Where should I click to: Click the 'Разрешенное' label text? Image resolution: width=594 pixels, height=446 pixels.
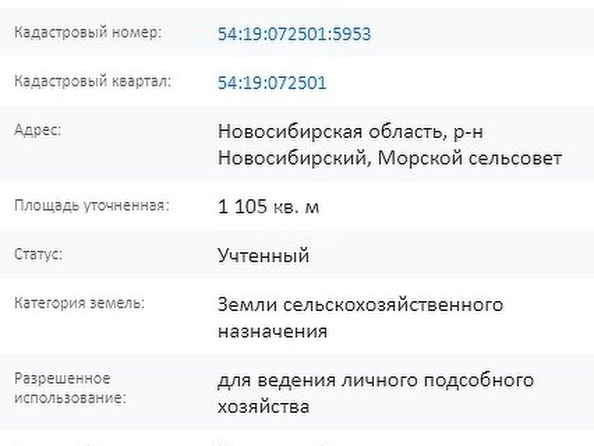coord(63,379)
